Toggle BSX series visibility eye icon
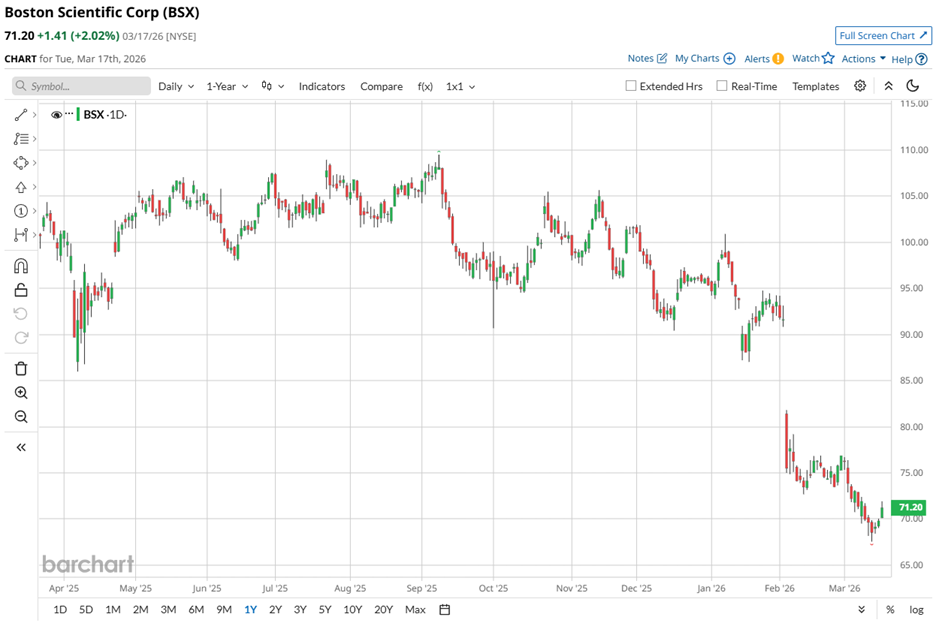This screenshot has width=936, height=626. [54, 114]
